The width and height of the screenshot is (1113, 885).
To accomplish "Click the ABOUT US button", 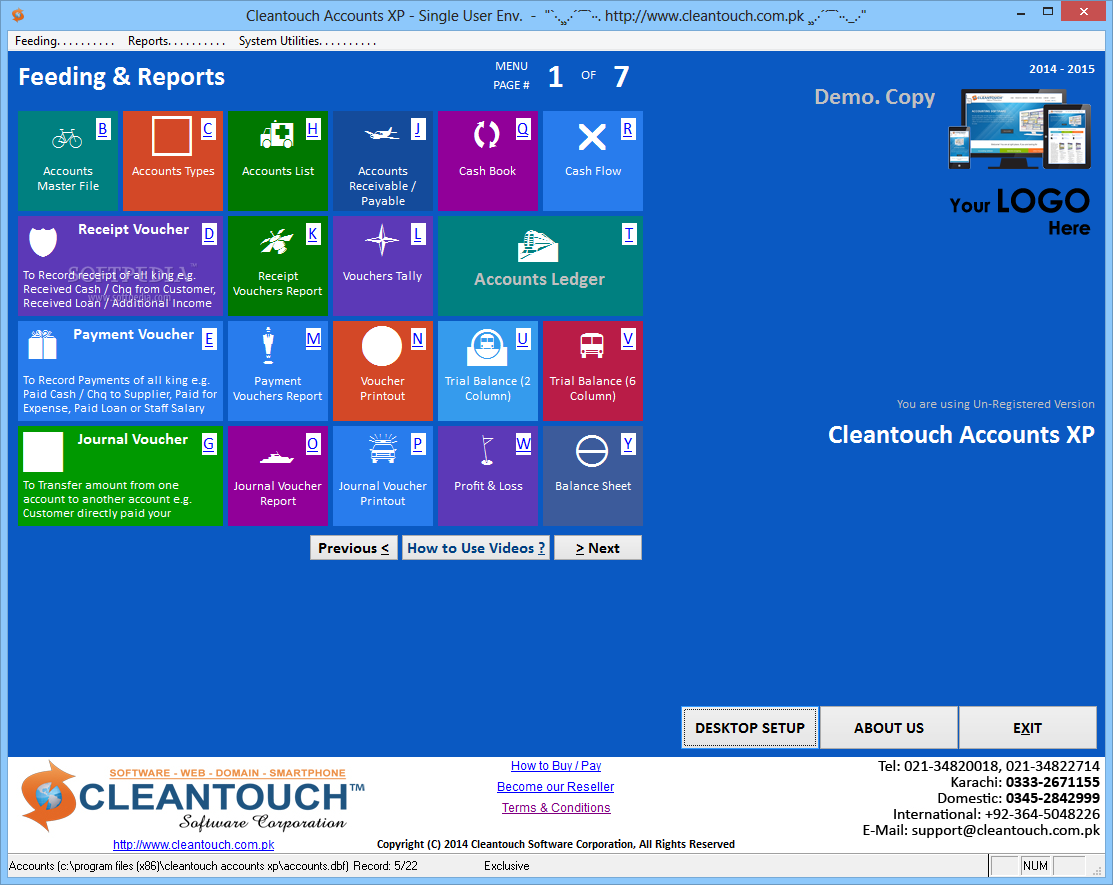I will click(889, 727).
